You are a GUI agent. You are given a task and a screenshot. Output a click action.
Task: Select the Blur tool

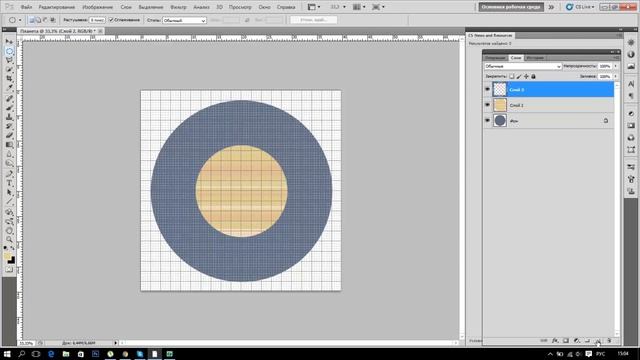point(9,154)
